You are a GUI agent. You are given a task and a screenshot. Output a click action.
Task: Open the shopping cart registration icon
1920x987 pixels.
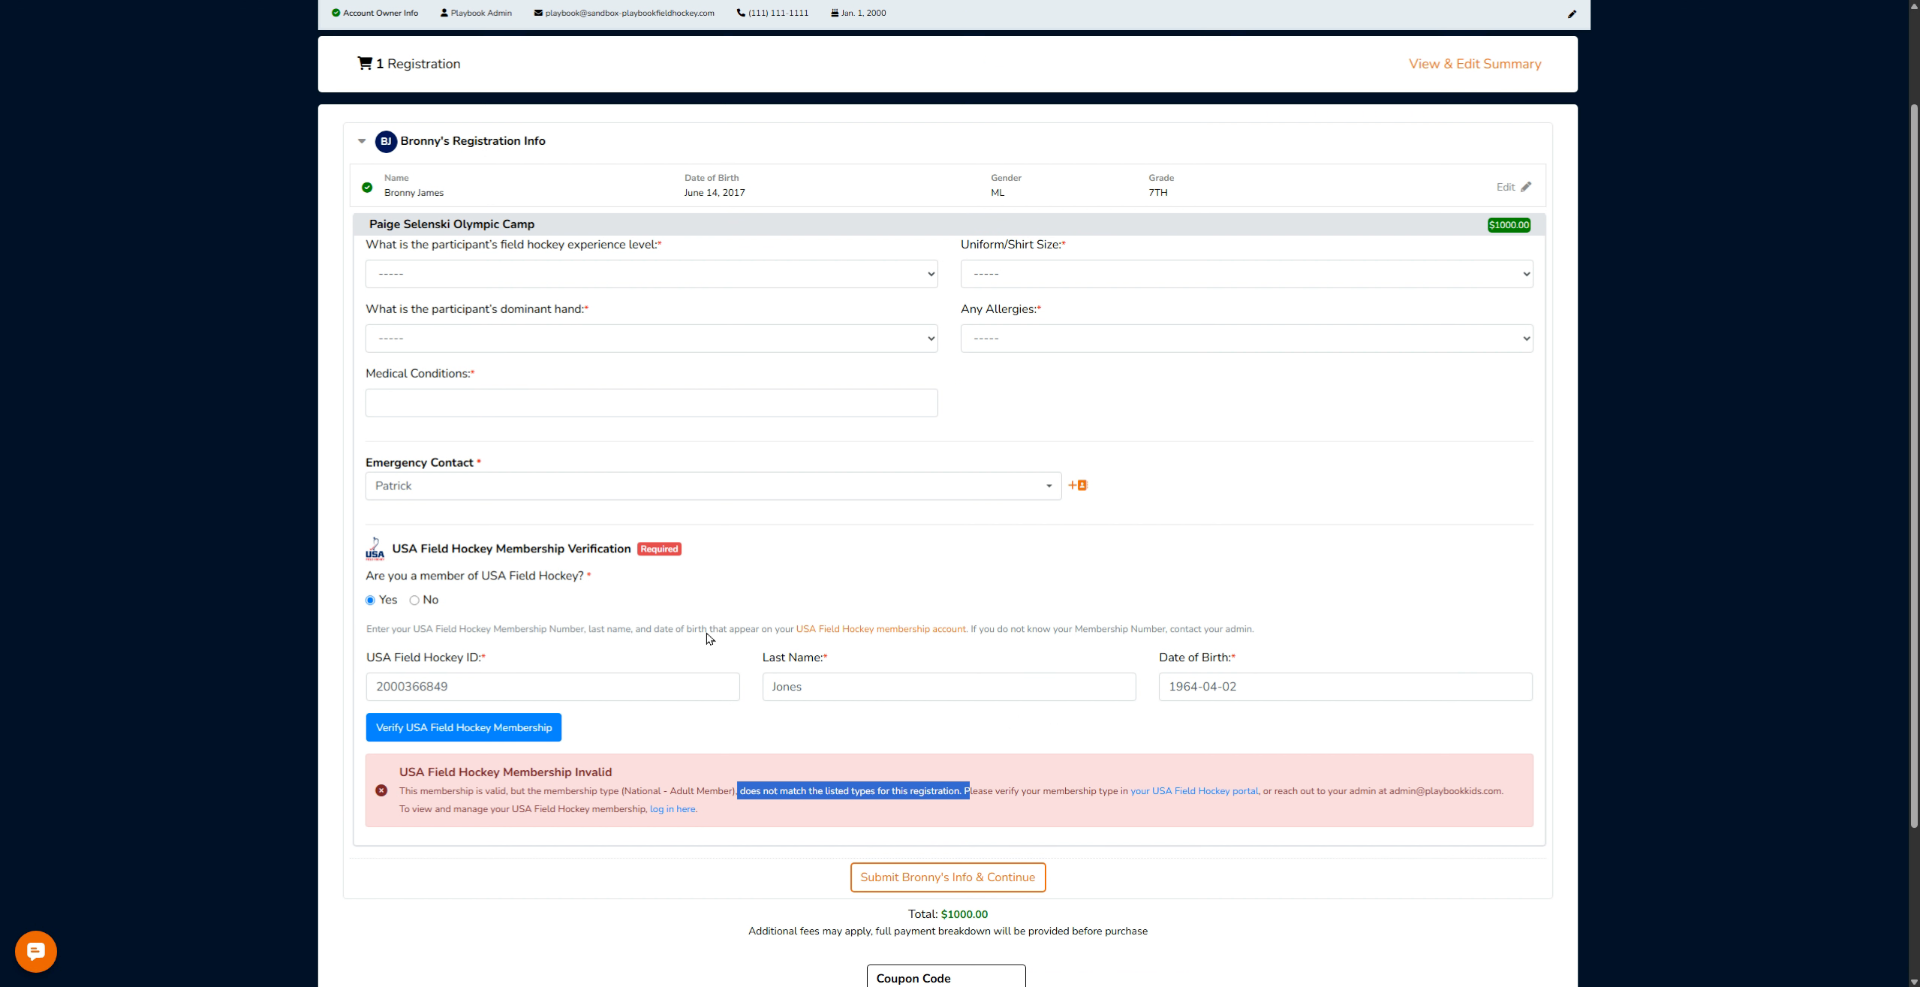[365, 63]
